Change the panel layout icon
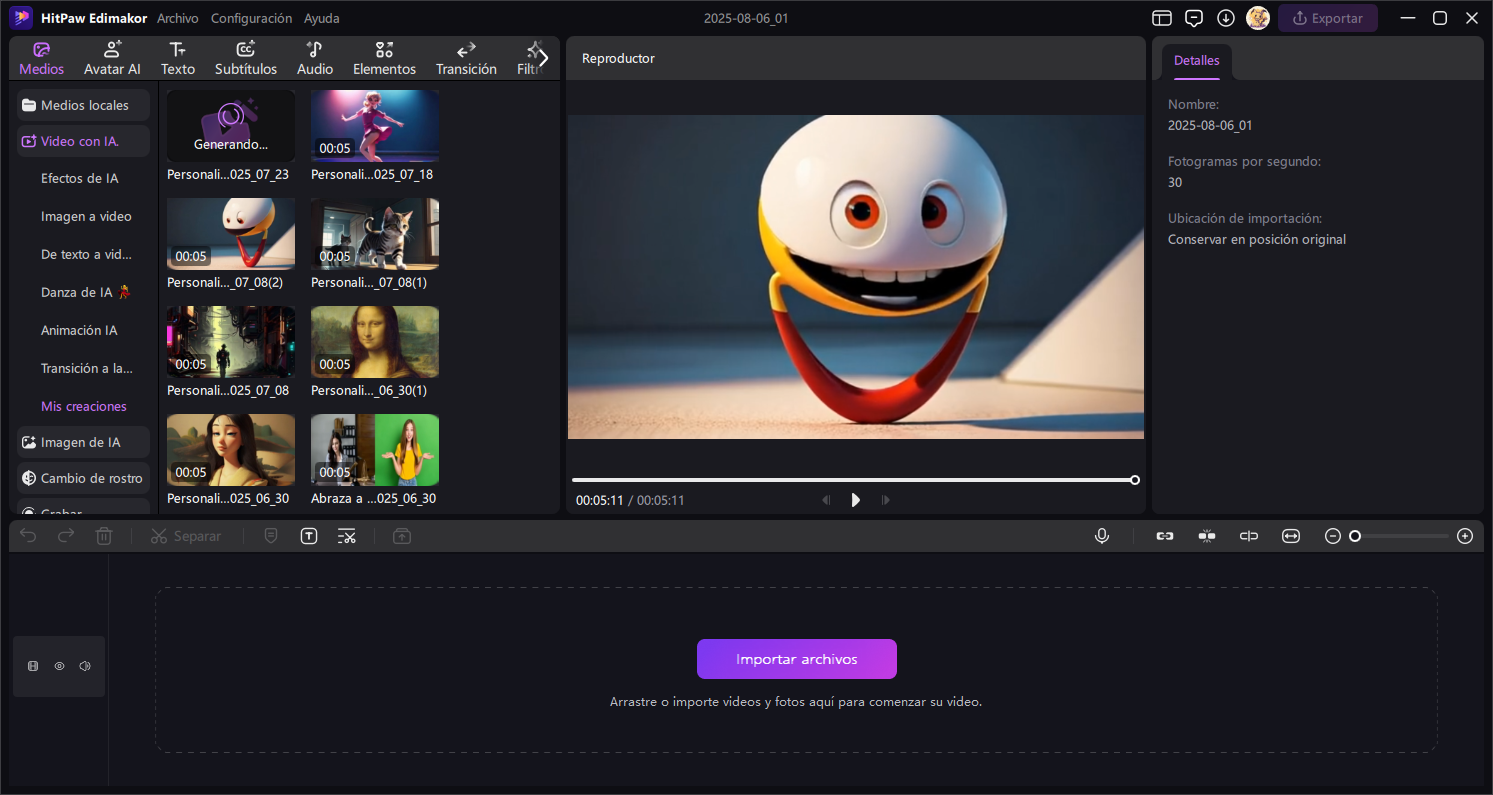 (x=1161, y=18)
